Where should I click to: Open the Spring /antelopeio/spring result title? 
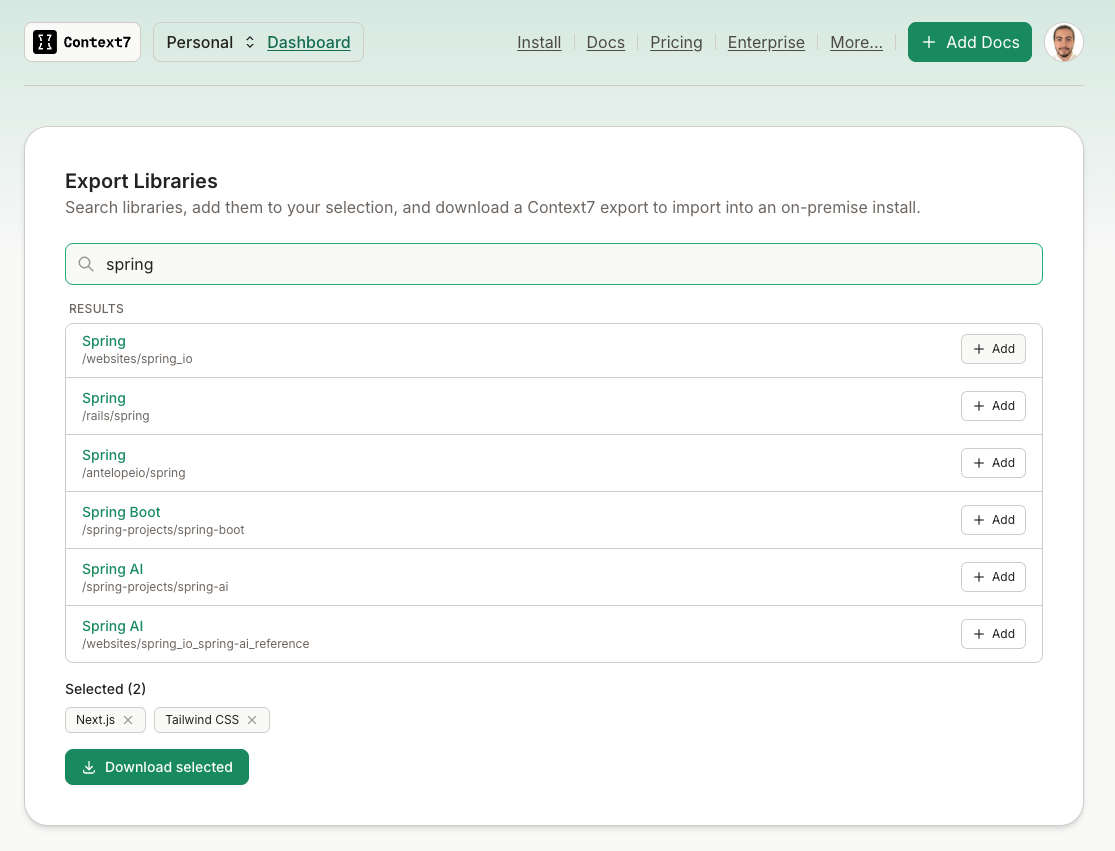104,455
